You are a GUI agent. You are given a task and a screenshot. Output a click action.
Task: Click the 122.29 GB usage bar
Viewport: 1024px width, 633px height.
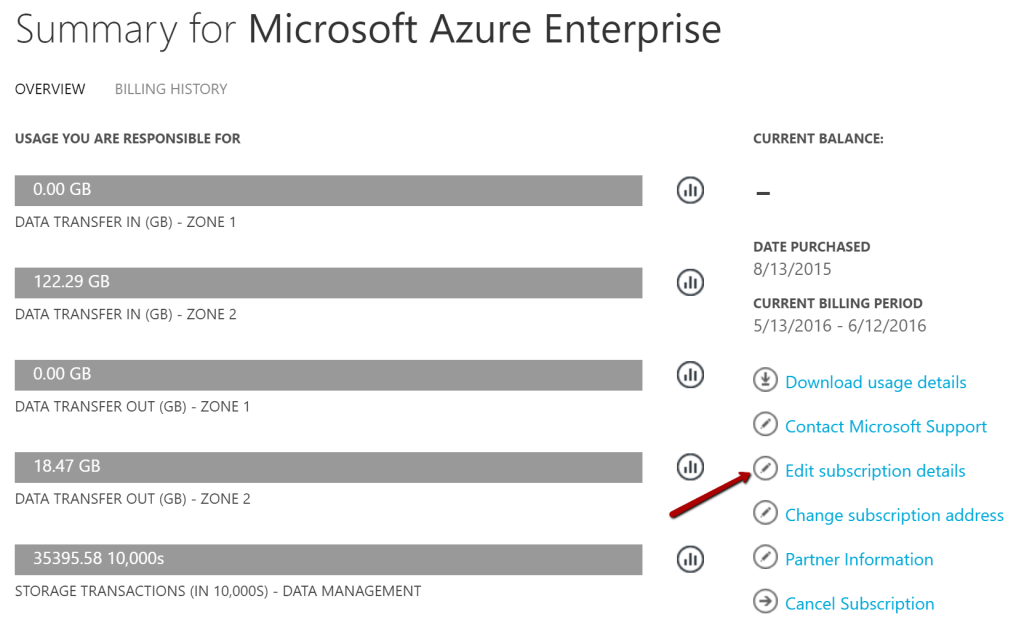click(328, 283)
